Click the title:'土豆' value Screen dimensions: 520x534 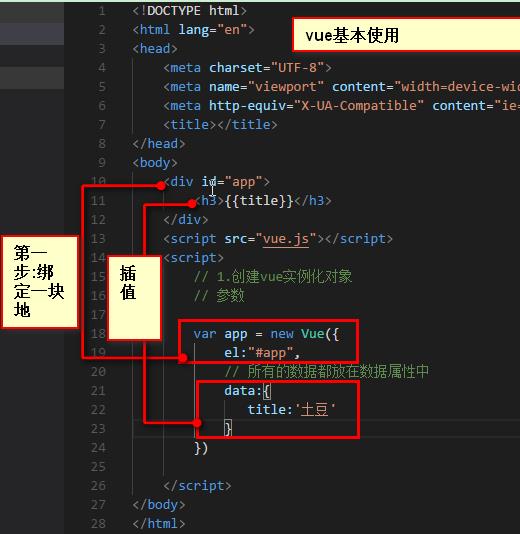(x=314, y=410)
